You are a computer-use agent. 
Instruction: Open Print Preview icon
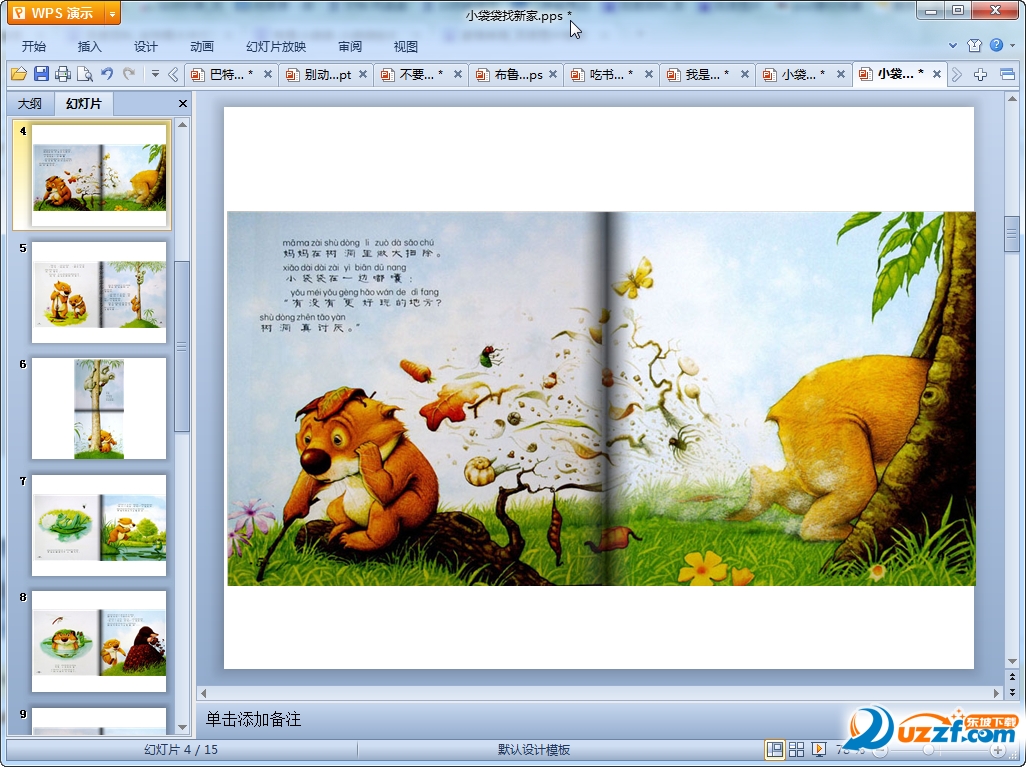pyautogui.click(x=84, y=74)
